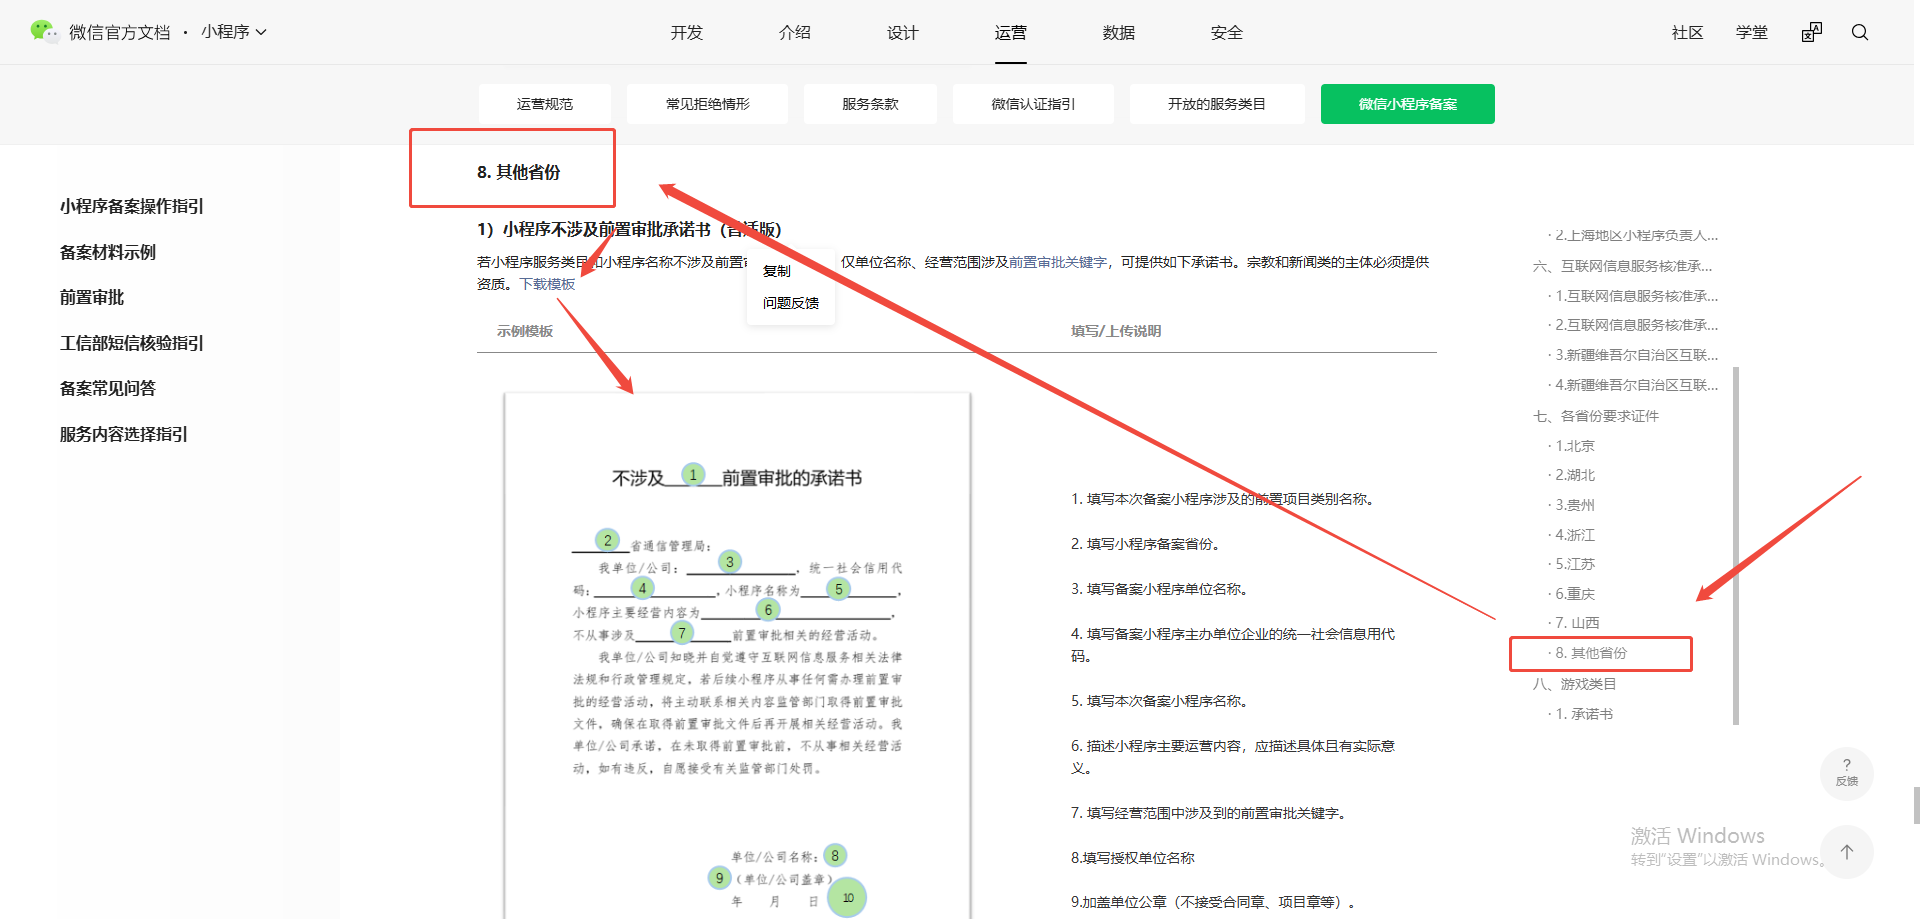Click the WeChat logo icon
This screenshot has height=919, width=1920.
coord(44,32)
